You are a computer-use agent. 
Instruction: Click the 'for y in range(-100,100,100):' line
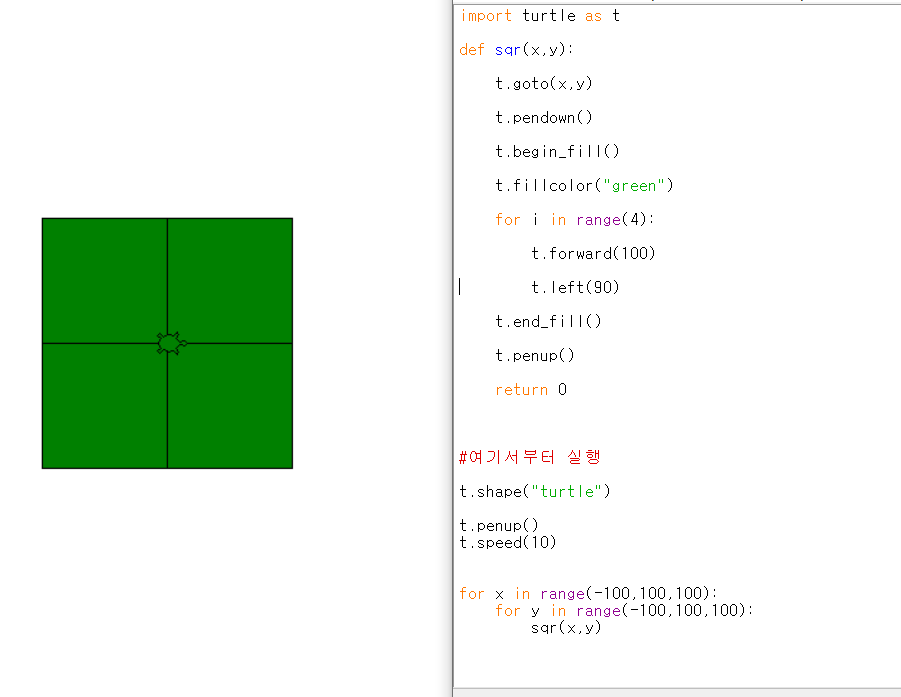[624, 610]
